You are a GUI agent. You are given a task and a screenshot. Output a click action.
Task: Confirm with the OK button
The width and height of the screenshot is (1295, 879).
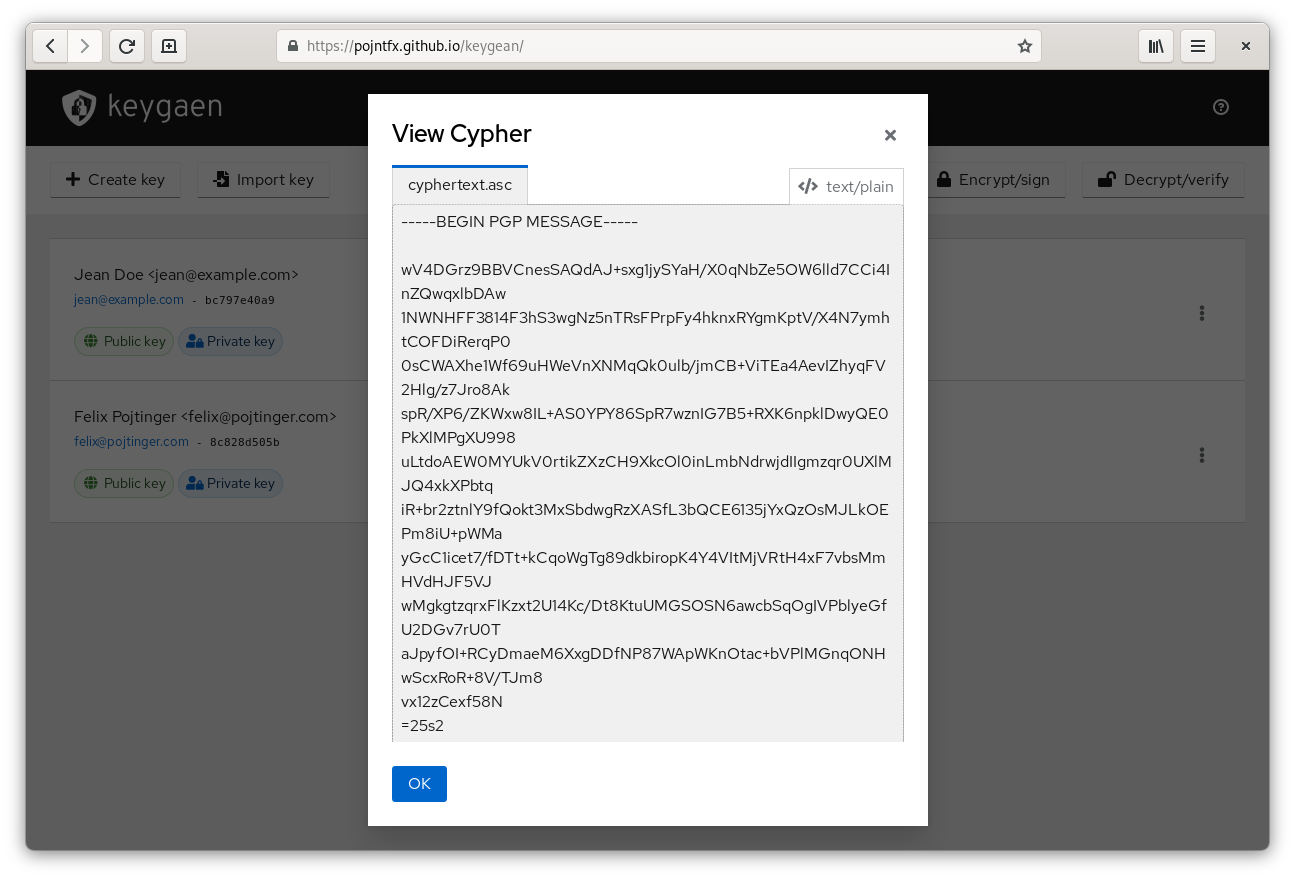[419, 784]
